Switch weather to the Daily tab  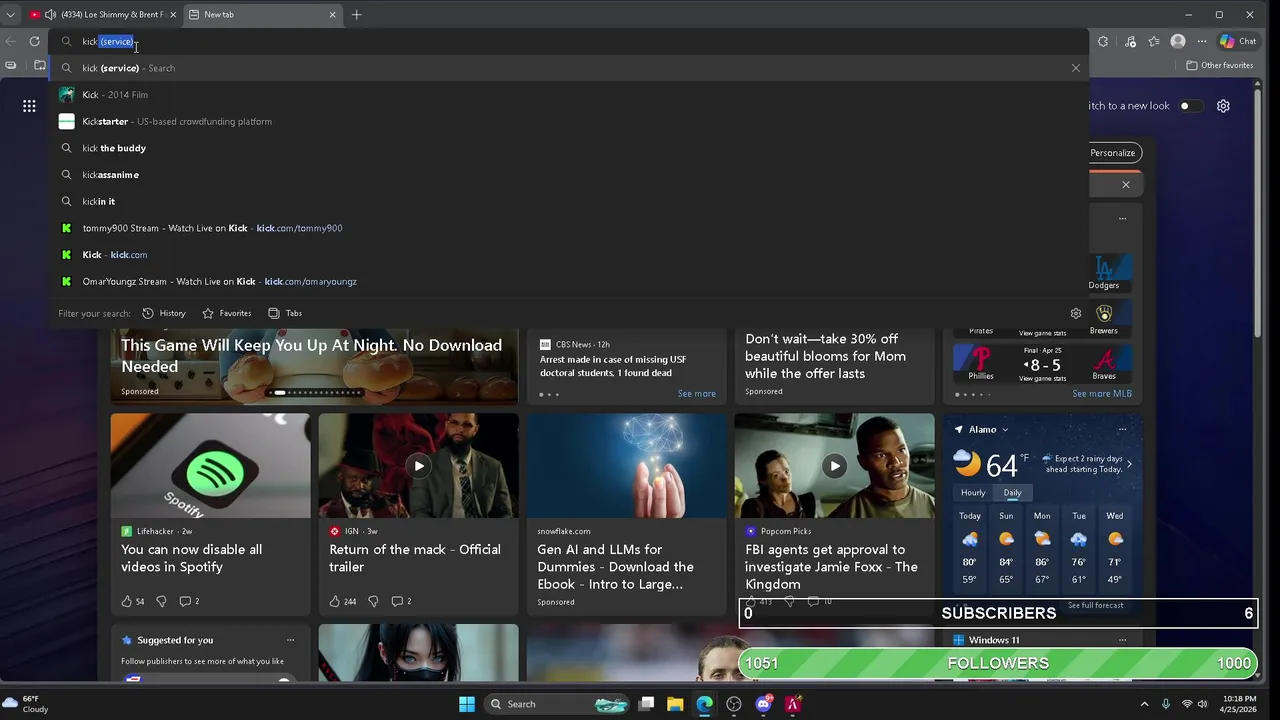pos(1012,493)
